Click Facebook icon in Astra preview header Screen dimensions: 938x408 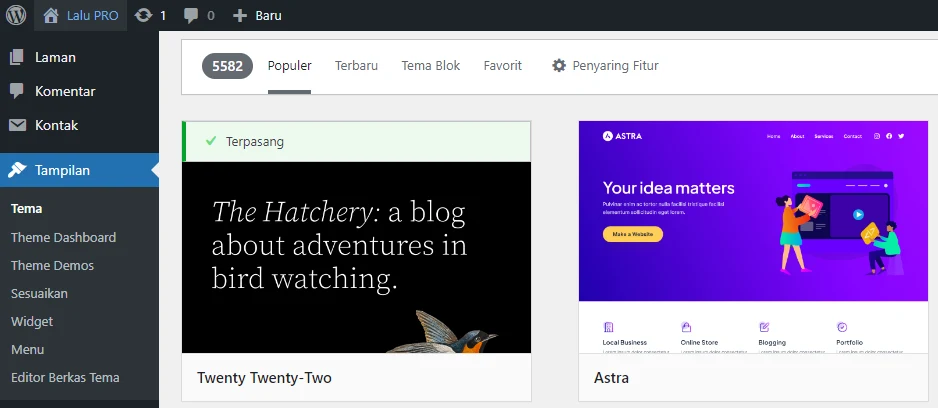pyautogui.click(x=889, y=136)
